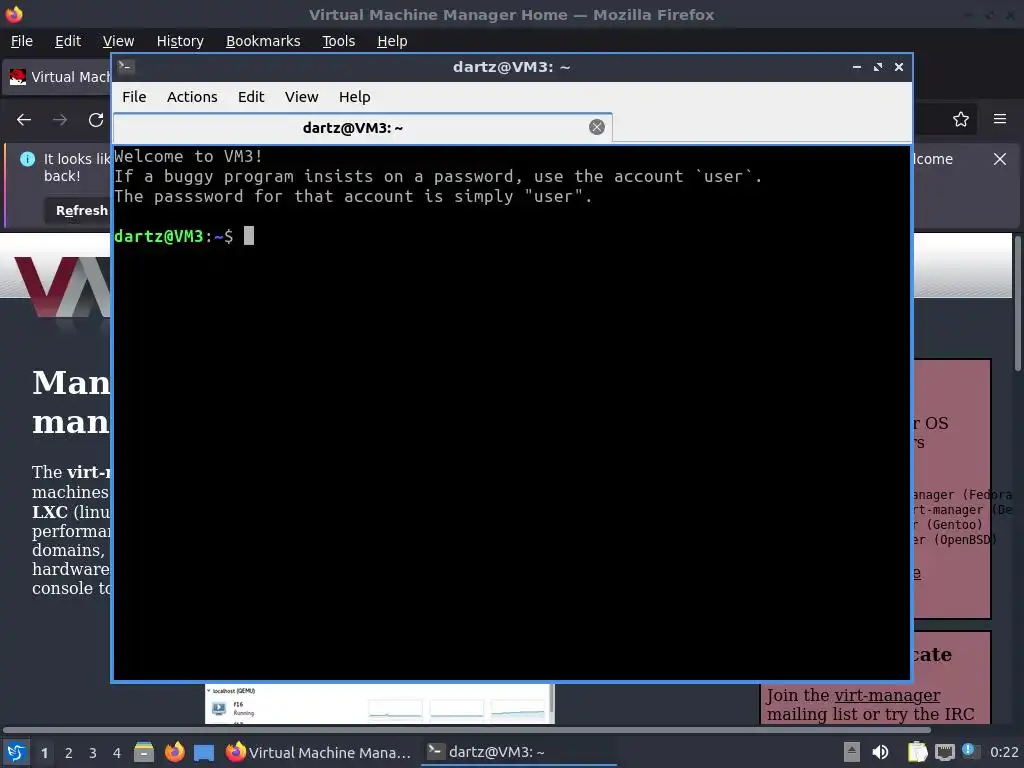Click the Refresh Firefox button

(77, 210)
